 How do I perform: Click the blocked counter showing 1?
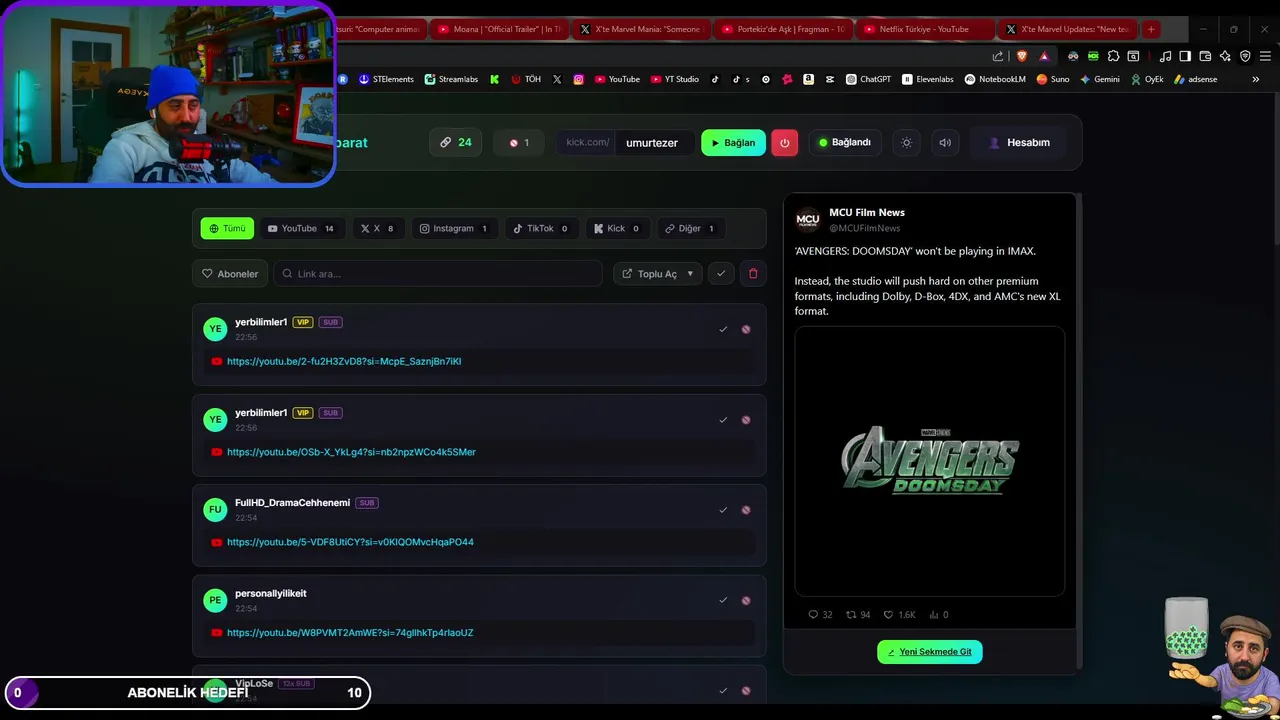click(x=519, y=142)
